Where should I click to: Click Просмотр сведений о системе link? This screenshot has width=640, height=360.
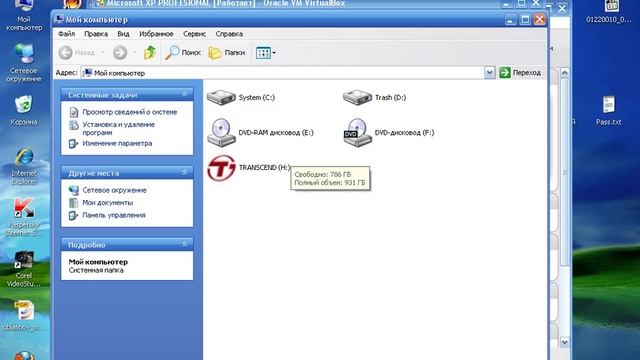130,112
